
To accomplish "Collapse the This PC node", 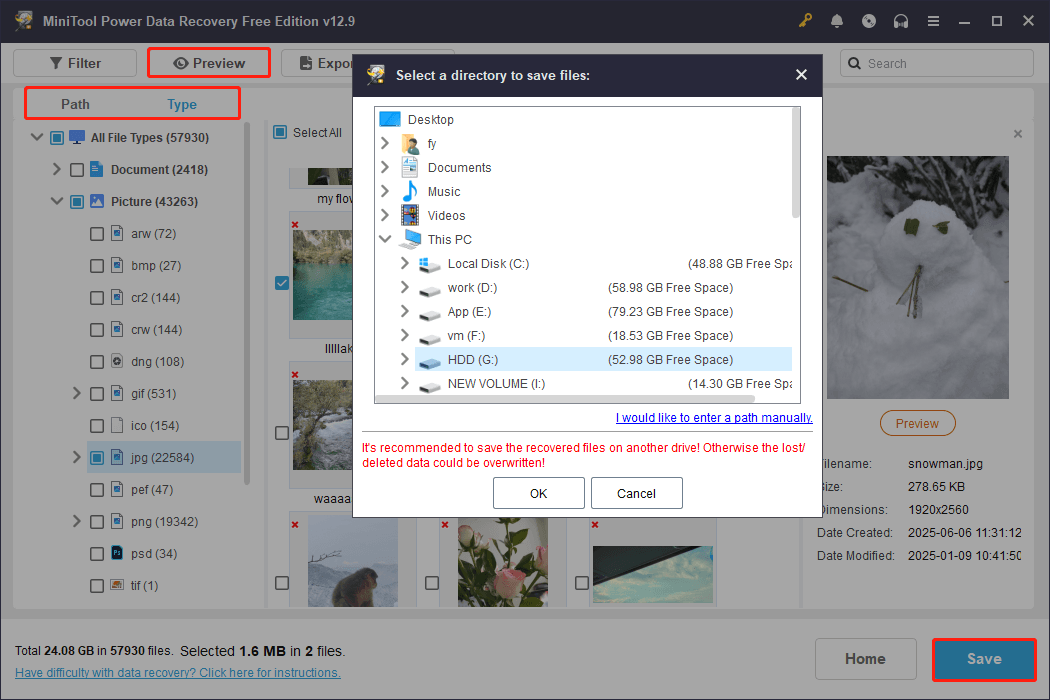I will [x=385, y=239].
